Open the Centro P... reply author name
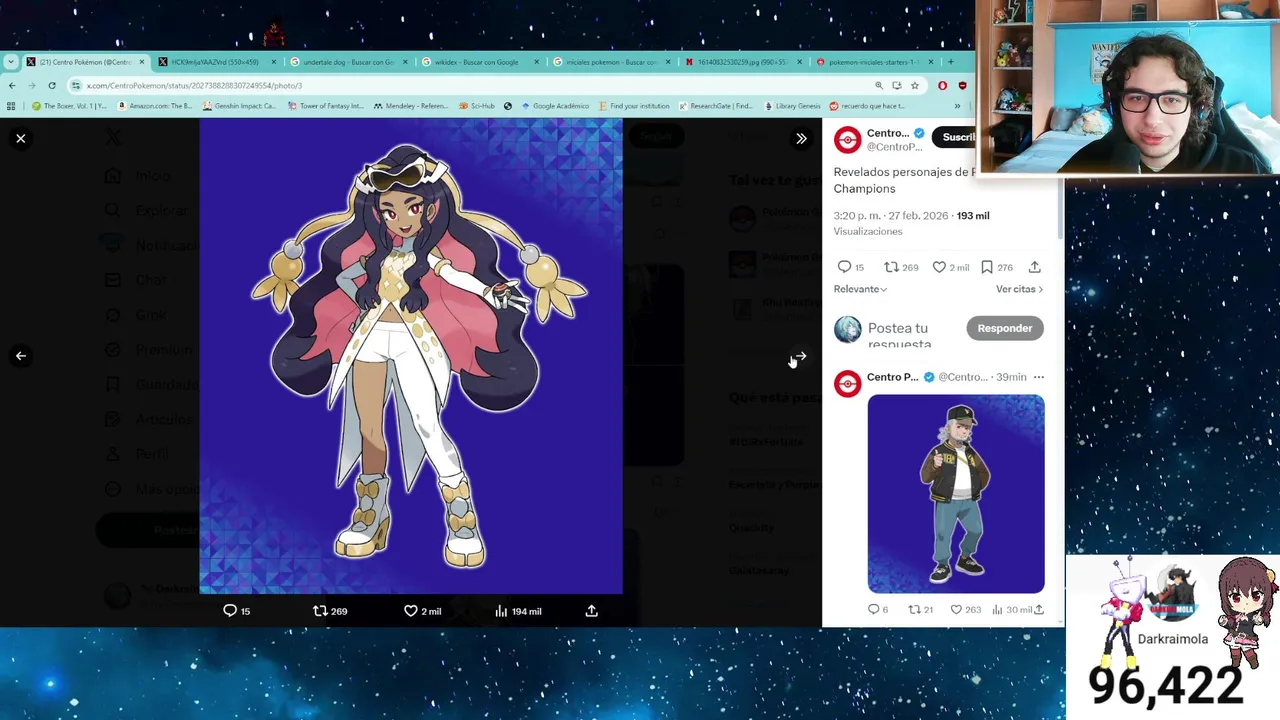 click(x=892, y=377)
